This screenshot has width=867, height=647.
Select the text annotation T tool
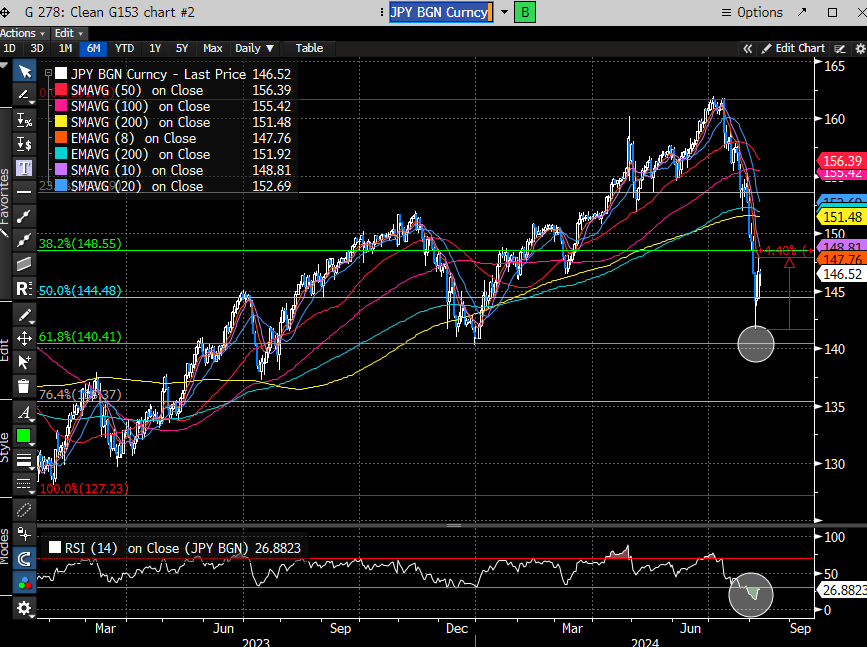tap(24, 168)
